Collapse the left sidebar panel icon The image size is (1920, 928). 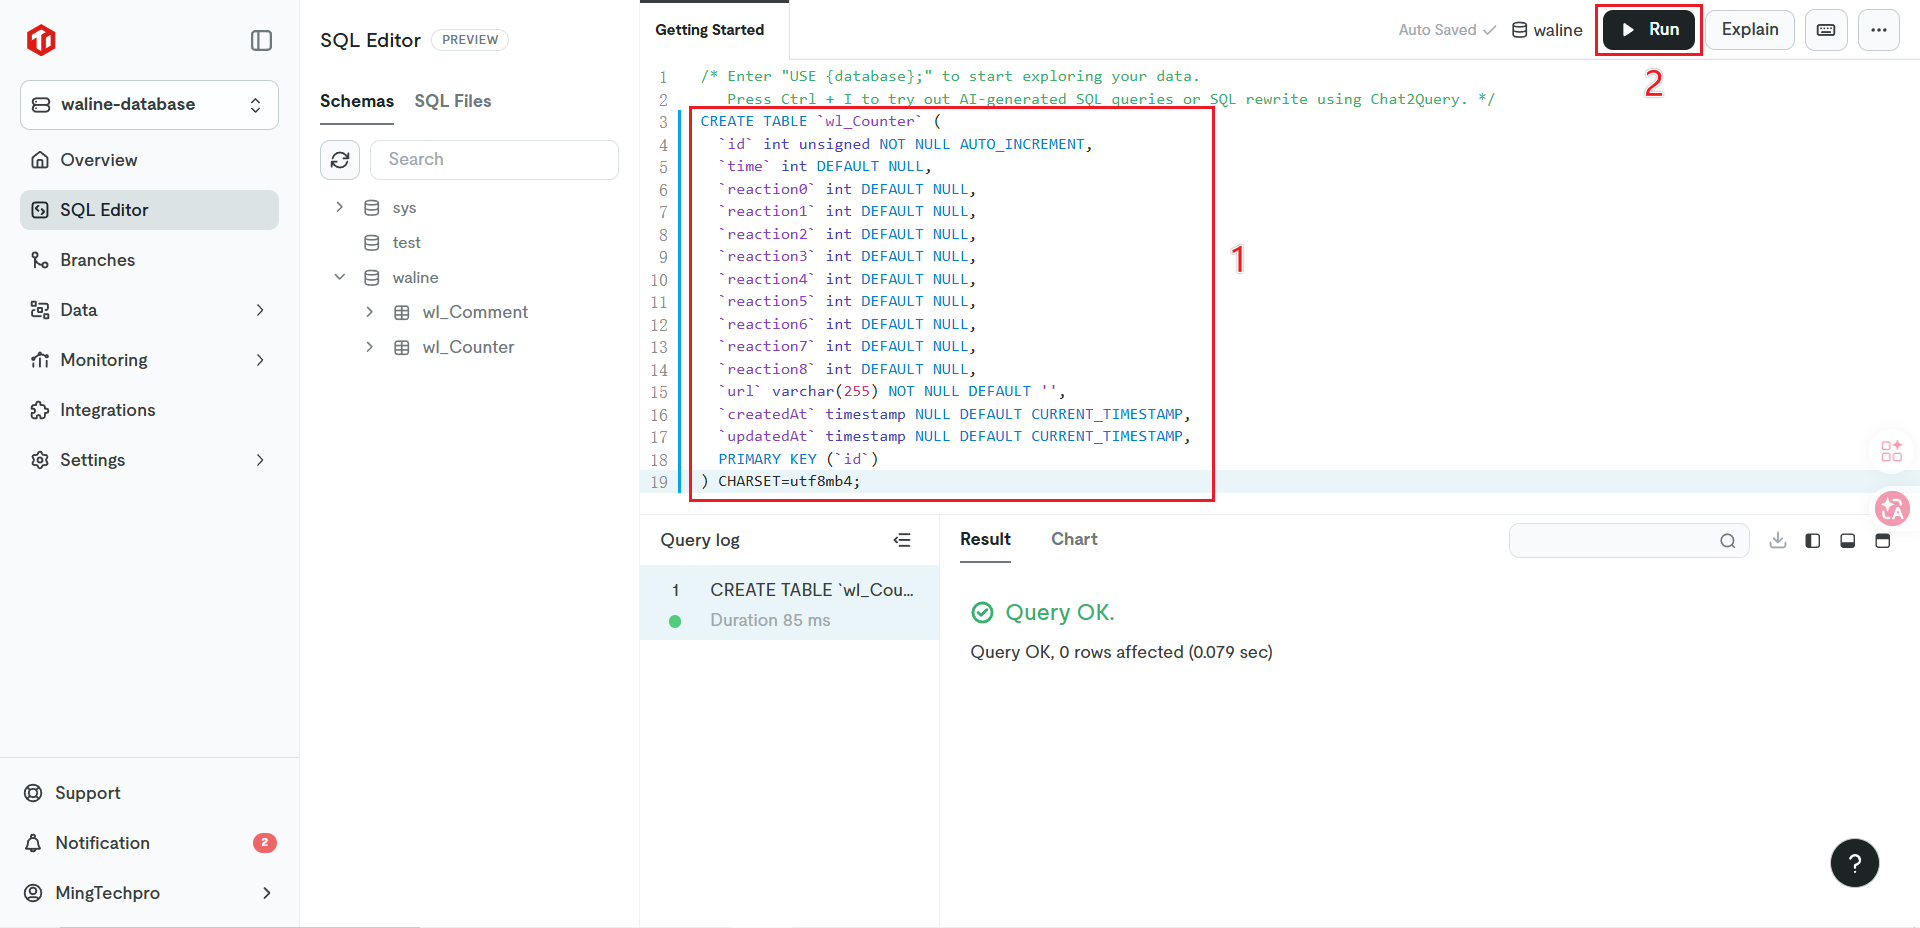pos(261,40)
